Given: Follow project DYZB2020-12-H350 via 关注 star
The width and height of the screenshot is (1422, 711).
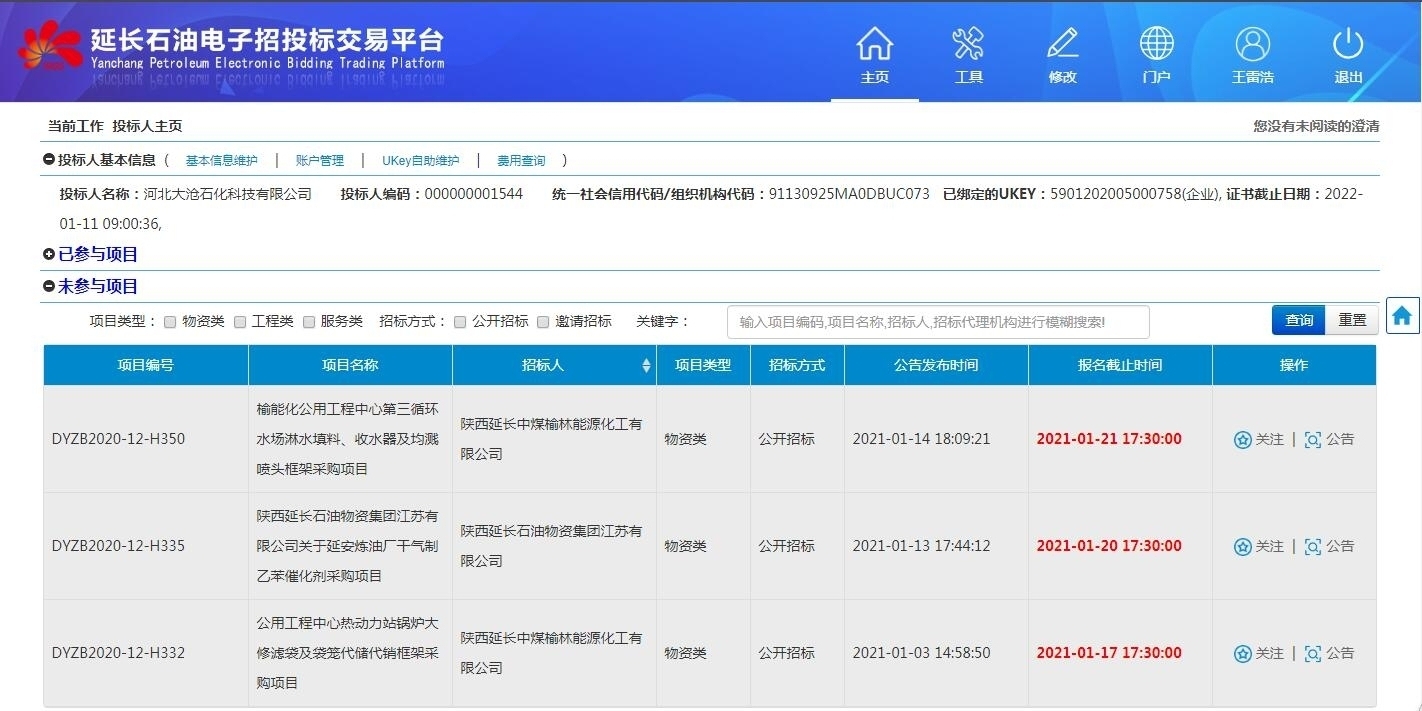Looking at the screenshot, I should 1259,439.
